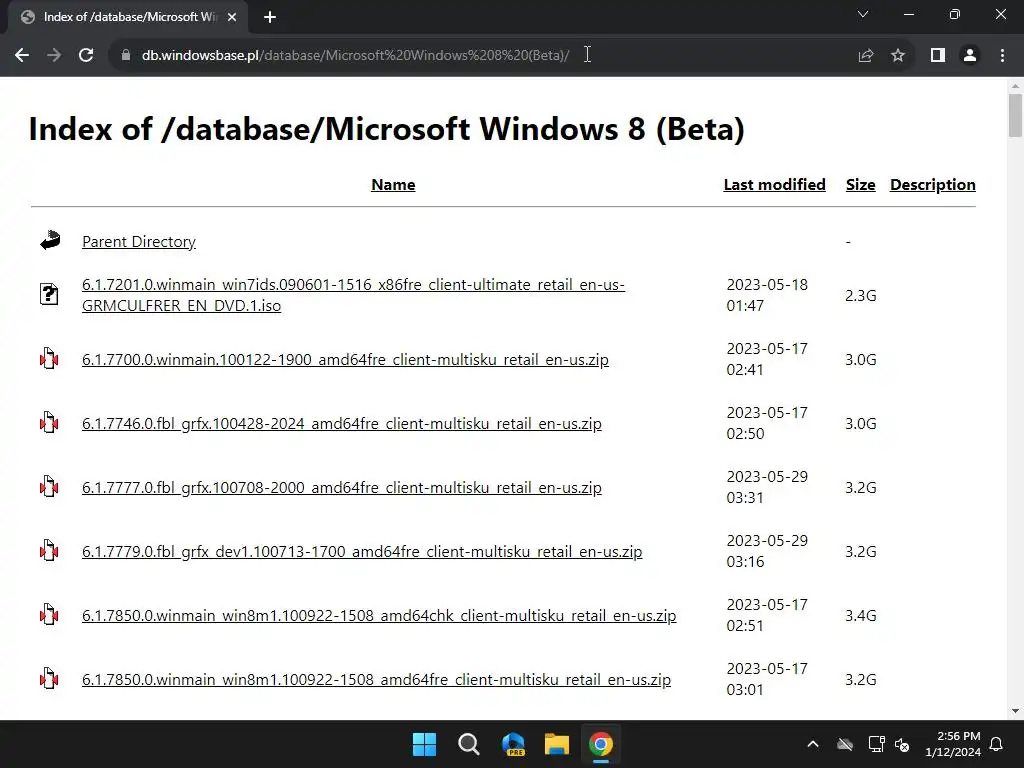Click the Chrome taskbar icon
Screen dimensions: 1024x768
coord(601,744)
